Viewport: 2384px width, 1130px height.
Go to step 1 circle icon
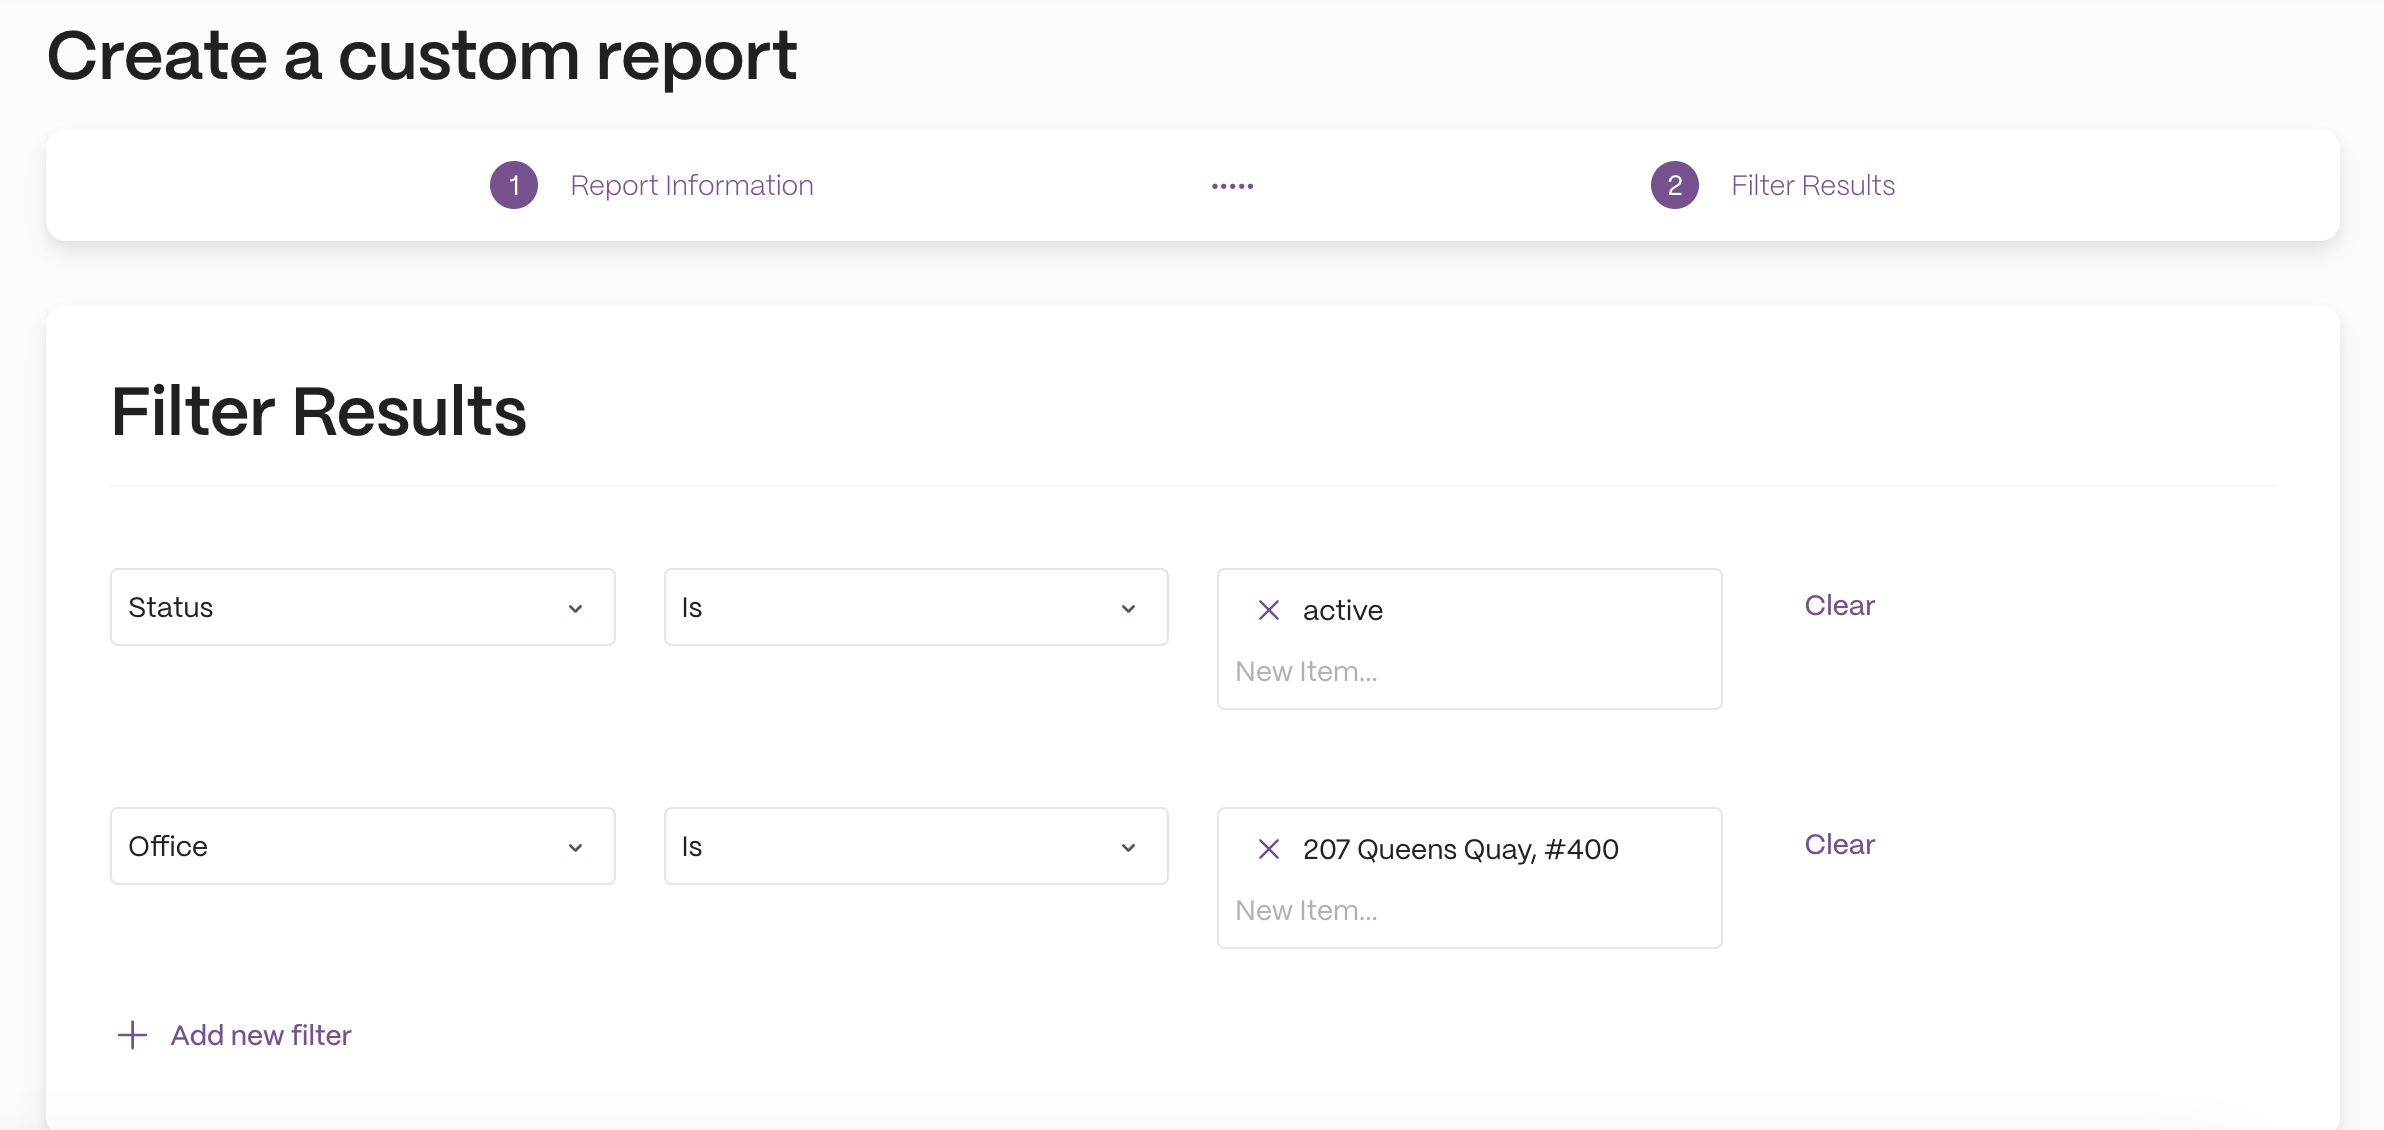(514, 185)
